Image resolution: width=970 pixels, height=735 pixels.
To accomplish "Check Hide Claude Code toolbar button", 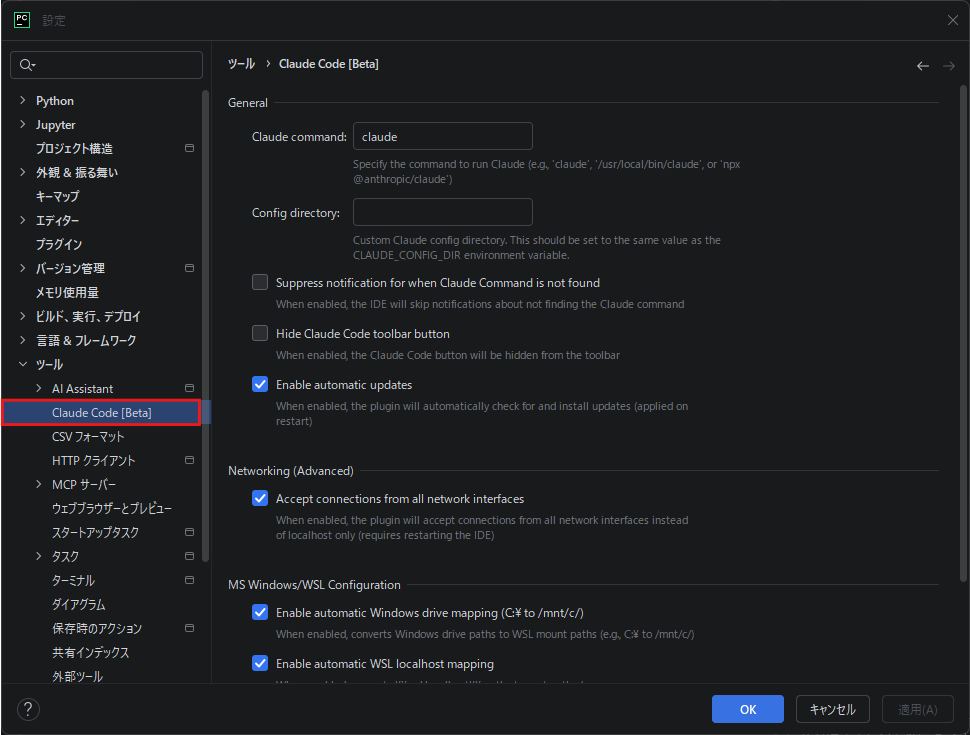I will pyautogui.click(x=260, y=334).
